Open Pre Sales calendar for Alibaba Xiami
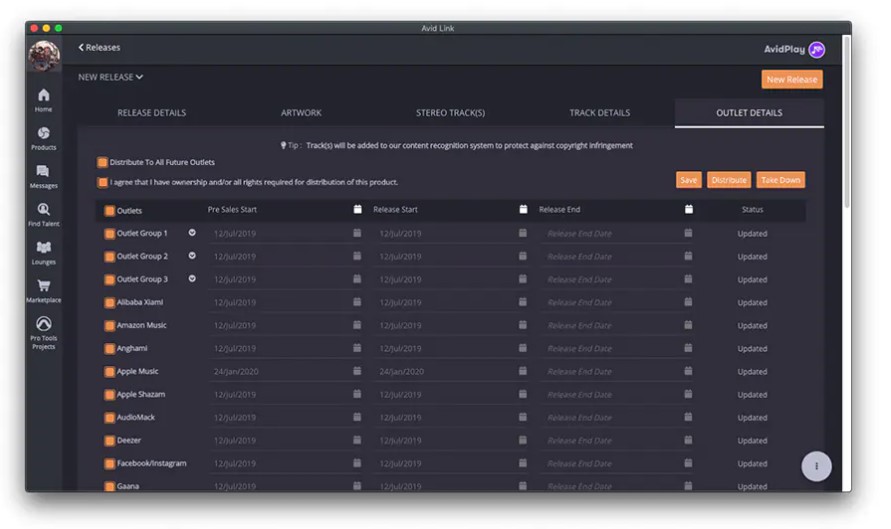The width and height of the screenshot is (891, 529). (357, 302)
